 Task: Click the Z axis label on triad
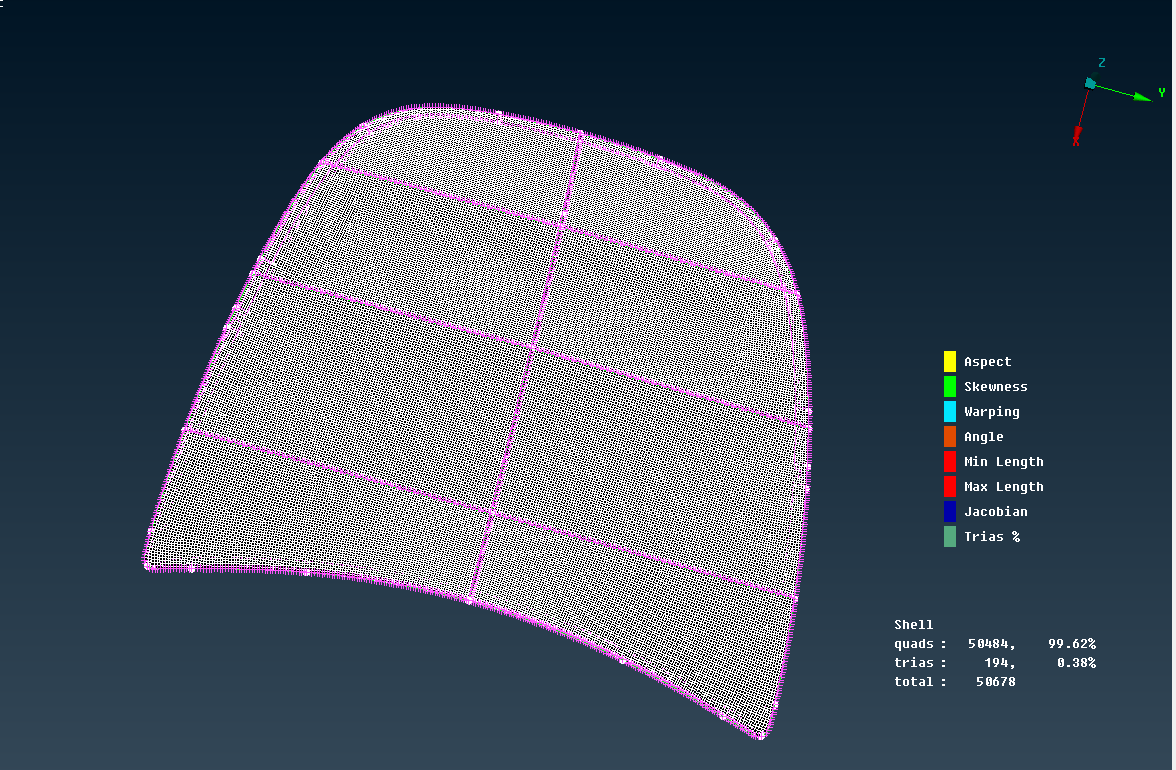tap(1101, 62)
